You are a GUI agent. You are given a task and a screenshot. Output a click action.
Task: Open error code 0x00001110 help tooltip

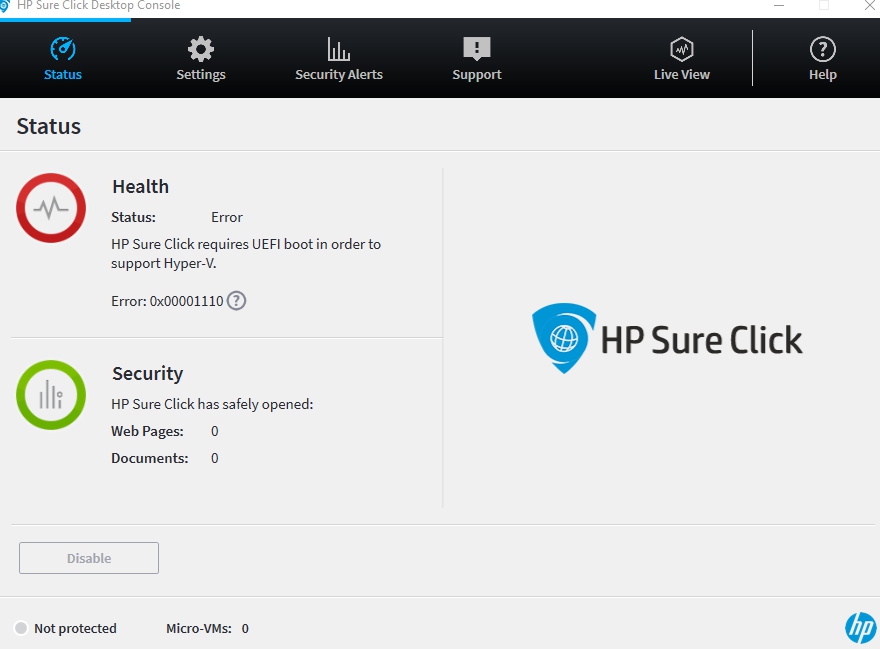click(236, 300)
